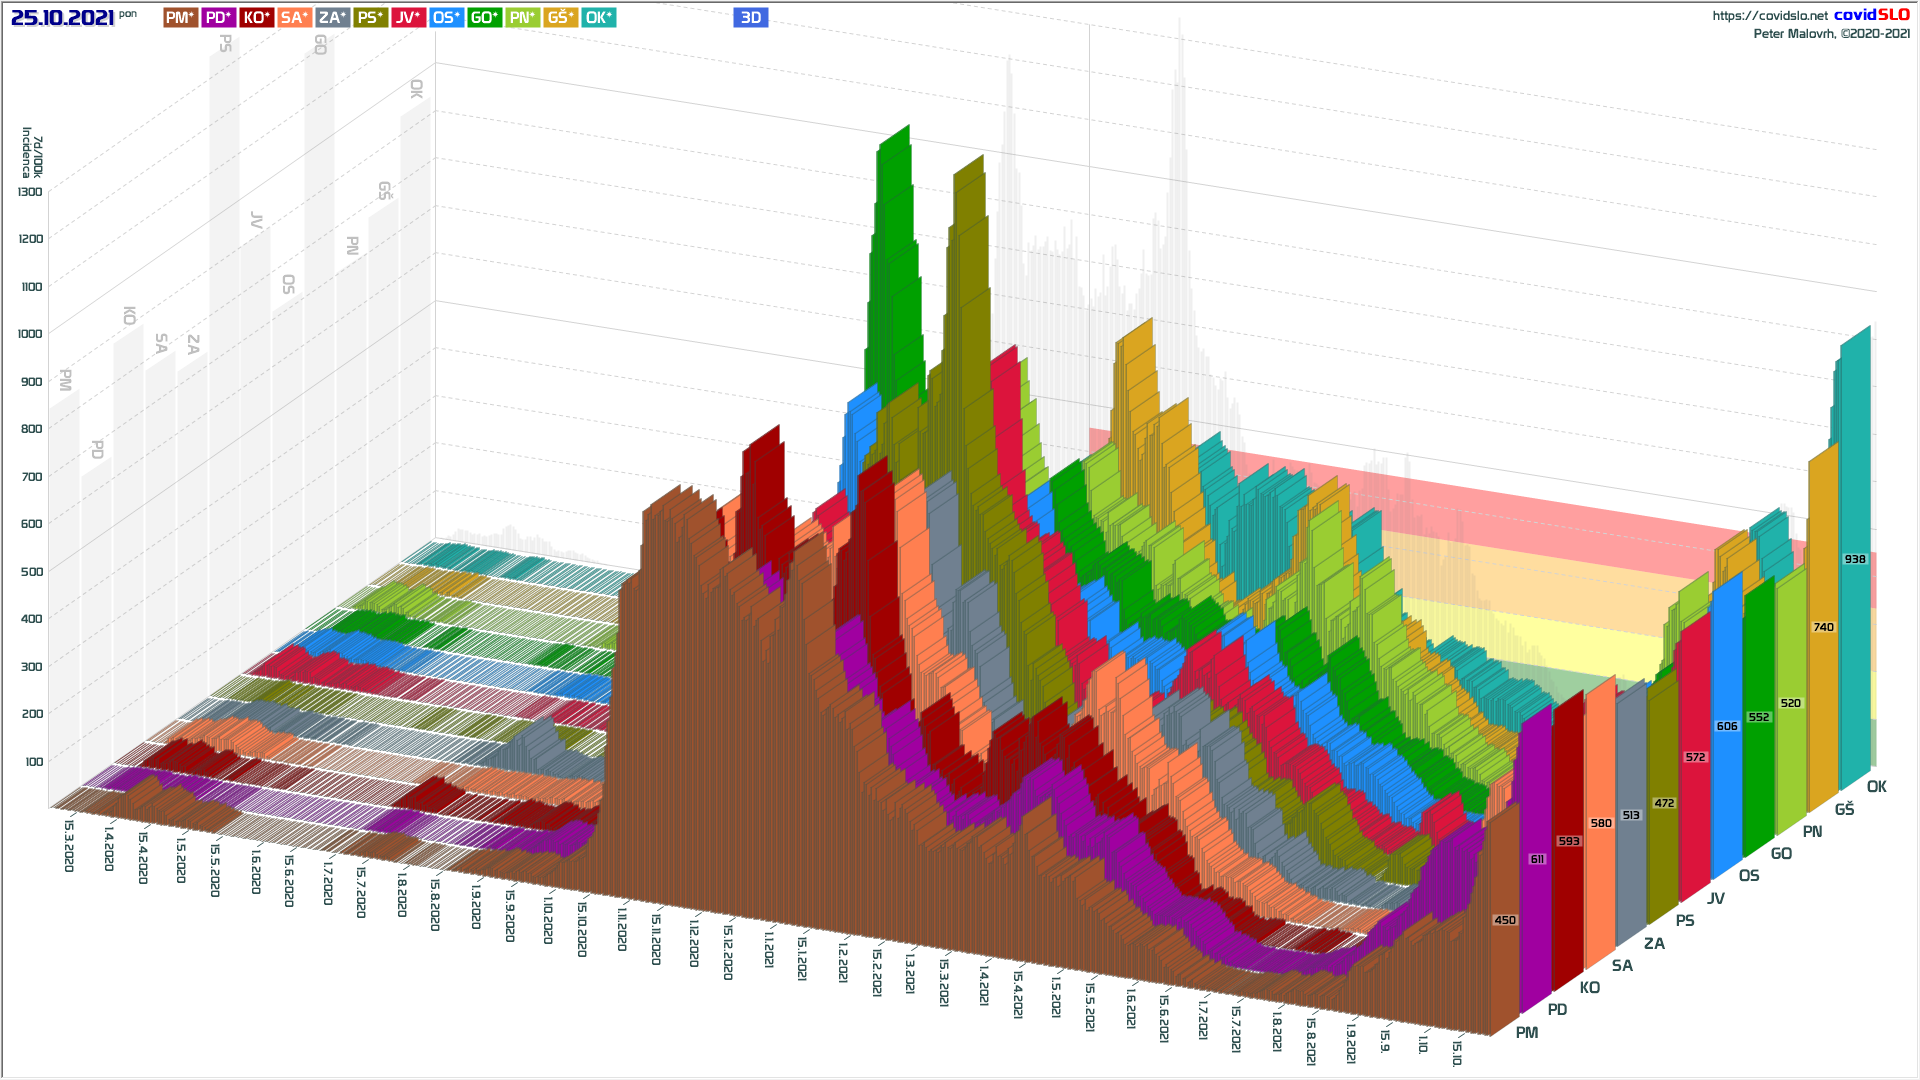Toggle the olive PS region button
This screenshot has height=1080, width=1920.
click(370, 17)
